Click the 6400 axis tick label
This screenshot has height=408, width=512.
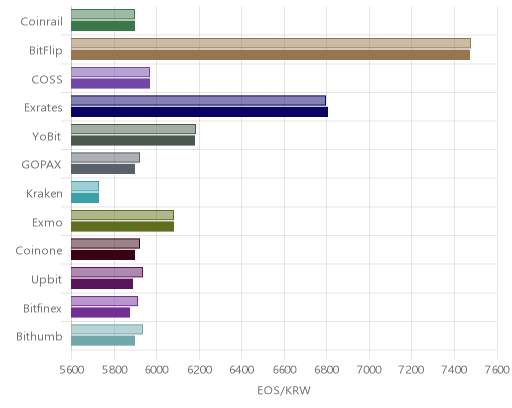click(x=242, y=370)
